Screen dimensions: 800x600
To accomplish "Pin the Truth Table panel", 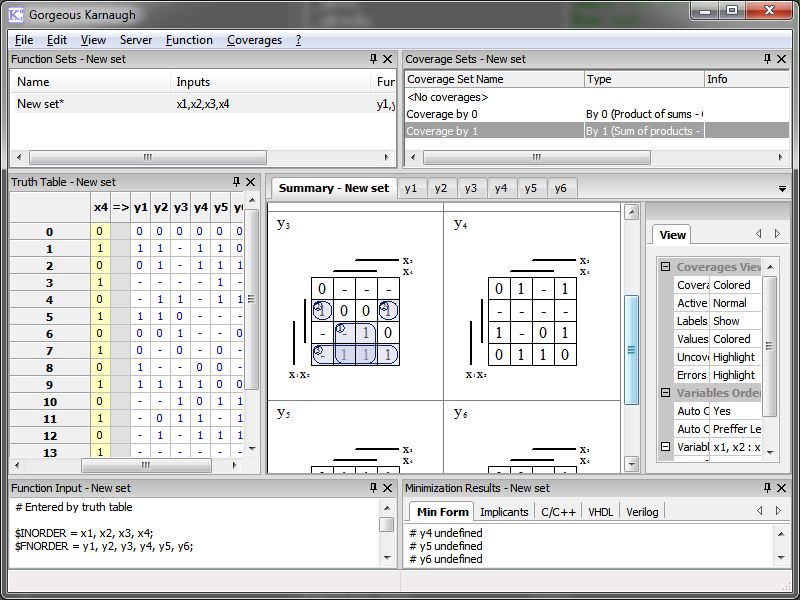I will pos(236,182).
